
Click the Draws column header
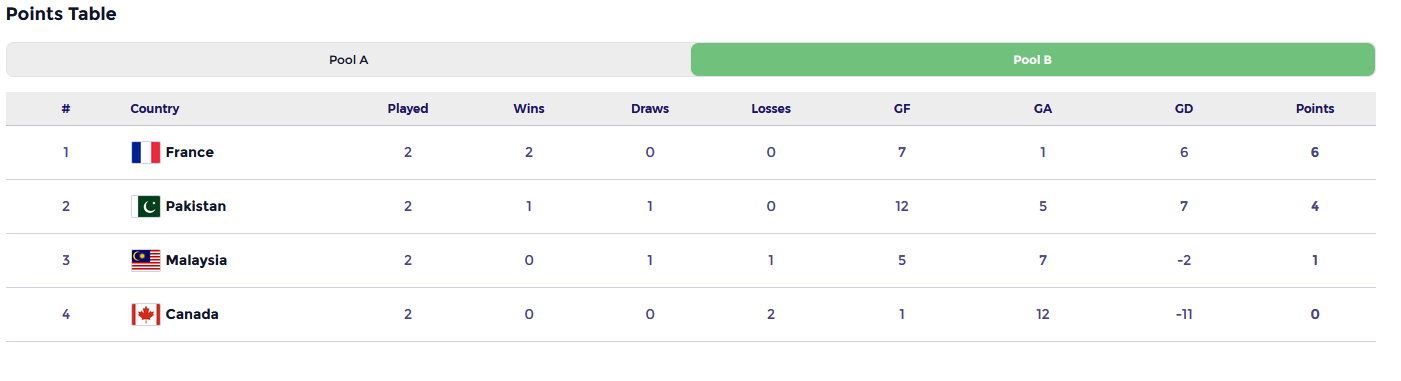pos(650,109)
